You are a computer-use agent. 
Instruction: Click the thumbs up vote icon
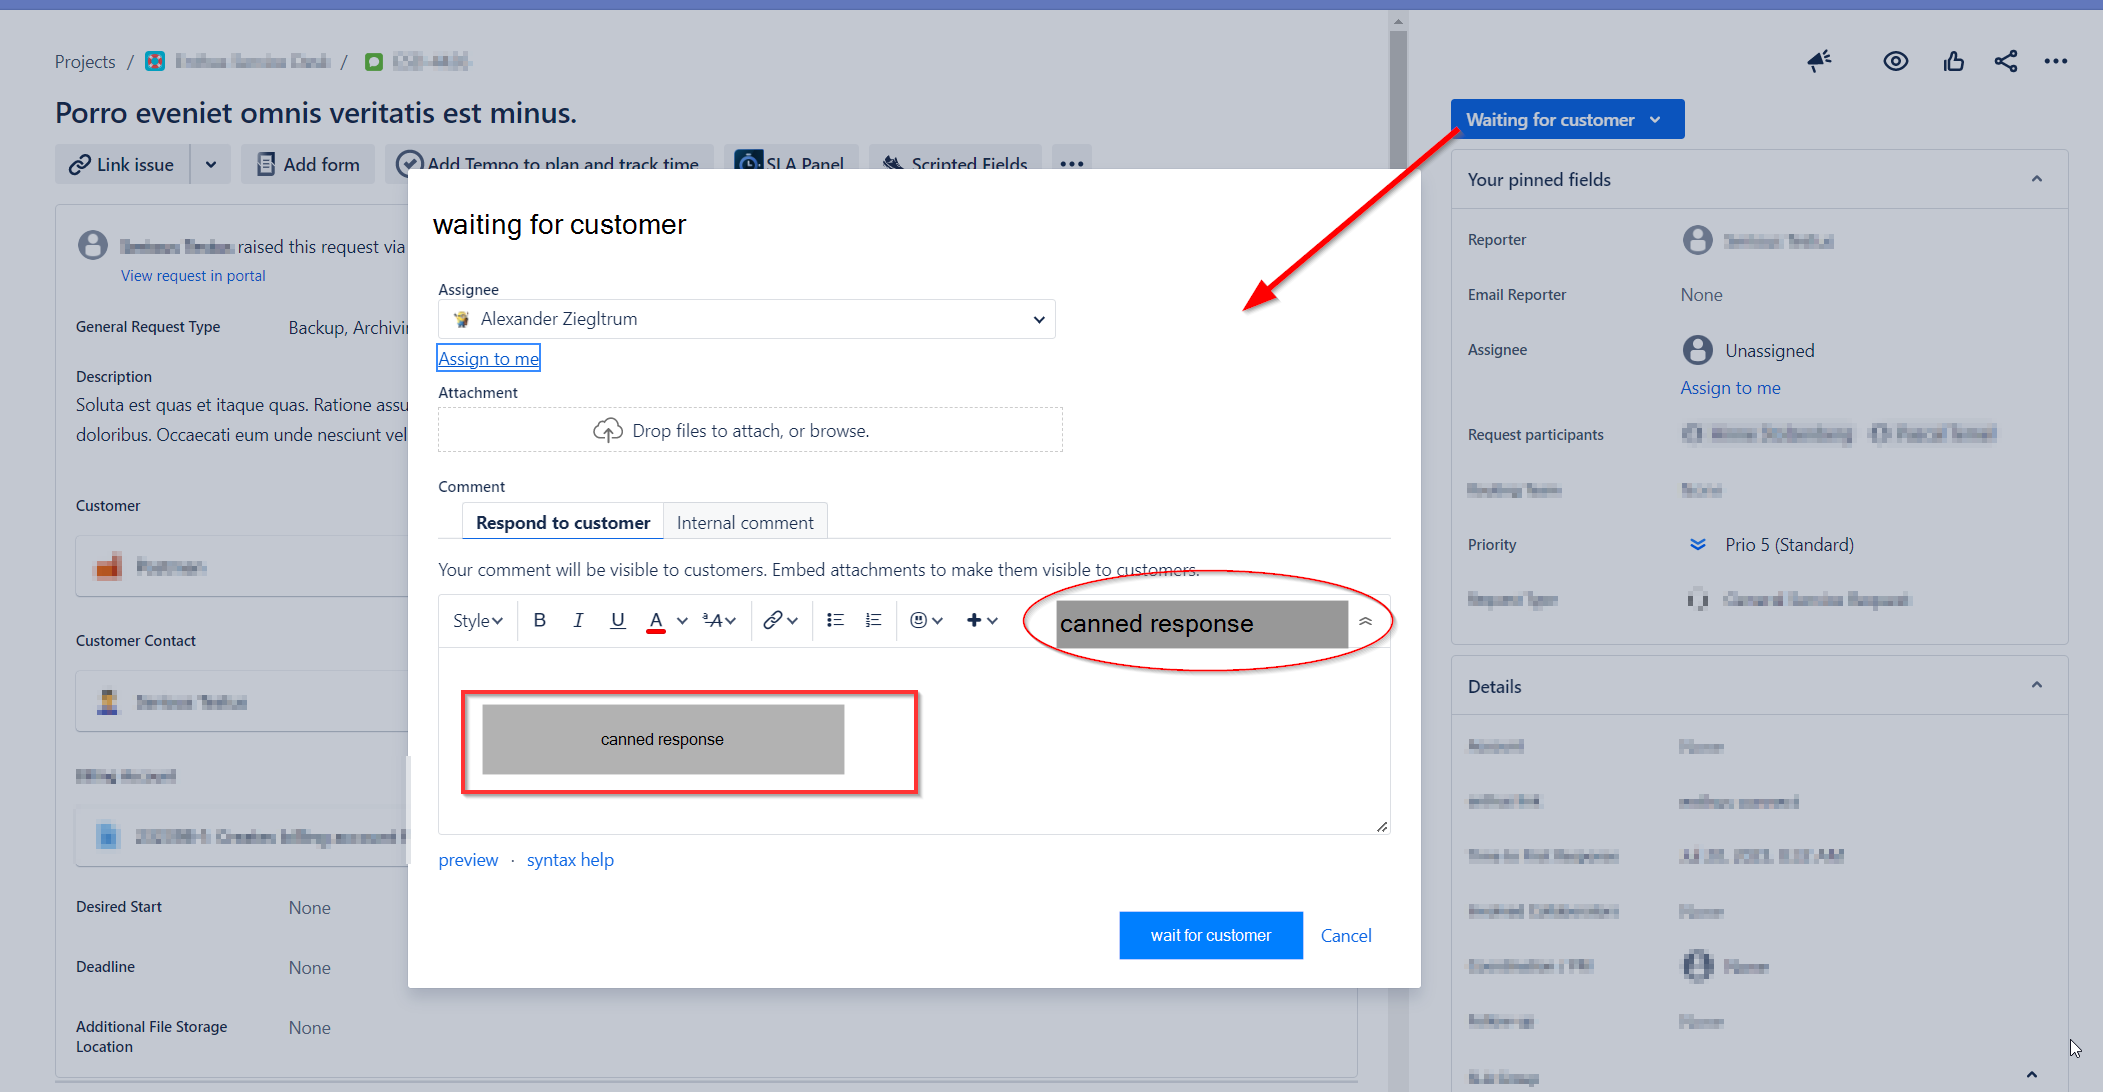(x=1953, y=61)
